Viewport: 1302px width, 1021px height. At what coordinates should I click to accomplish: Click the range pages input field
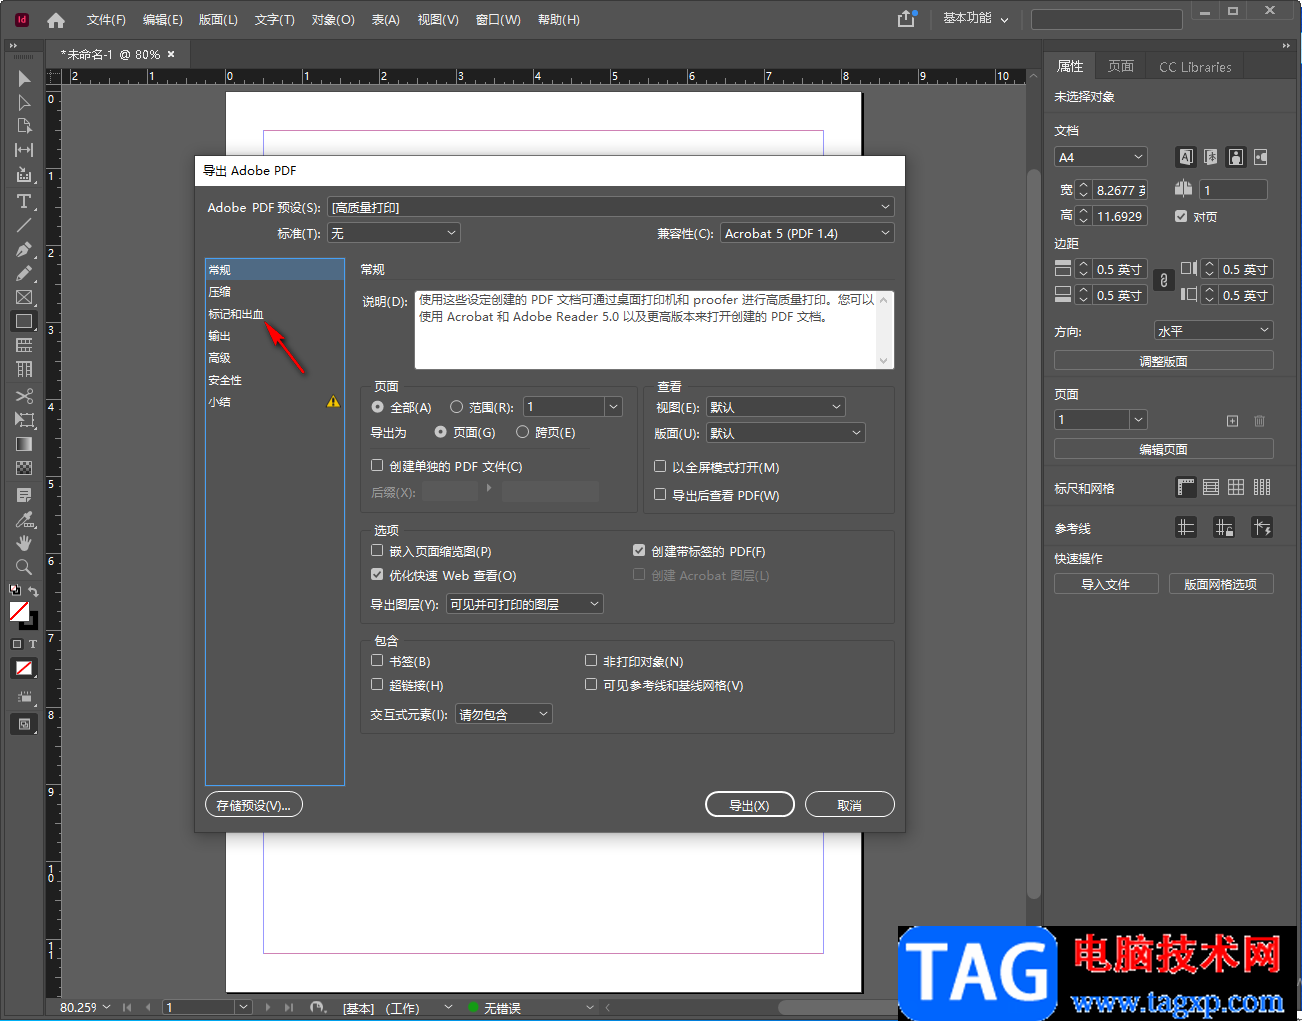tap(564, 407)
